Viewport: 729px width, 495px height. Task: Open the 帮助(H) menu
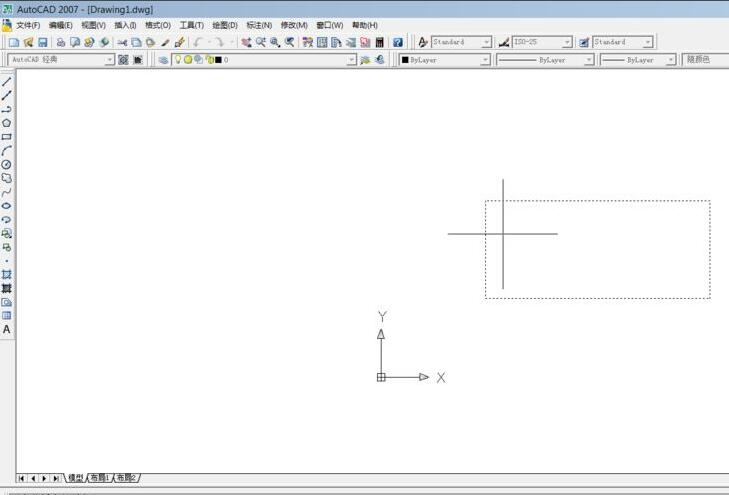click(365, 25)
